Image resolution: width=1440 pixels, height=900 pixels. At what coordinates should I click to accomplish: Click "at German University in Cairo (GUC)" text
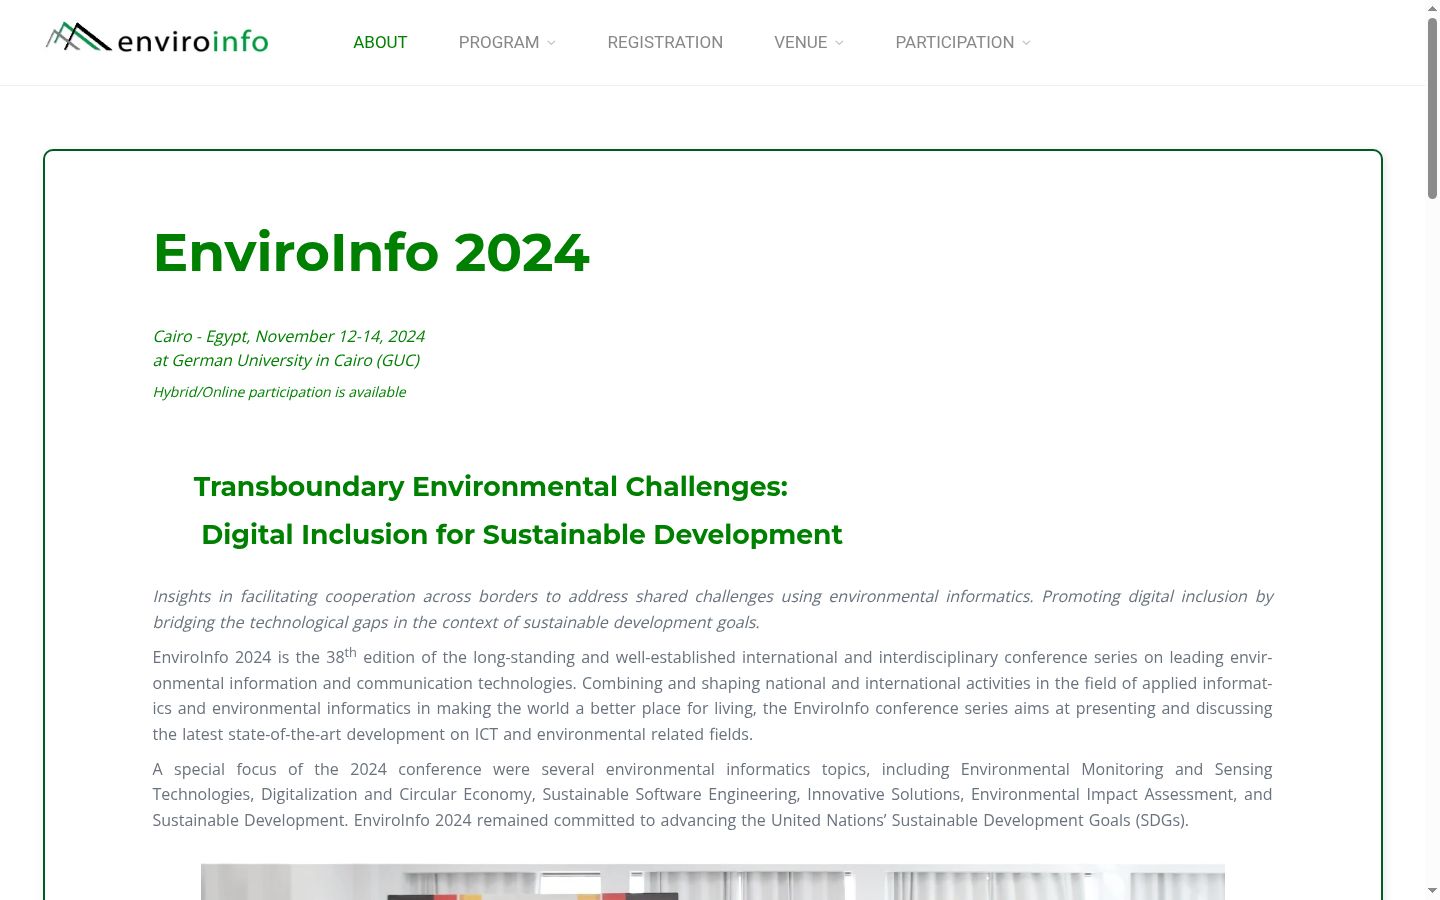pyautogui.click(x=286, y=360)
